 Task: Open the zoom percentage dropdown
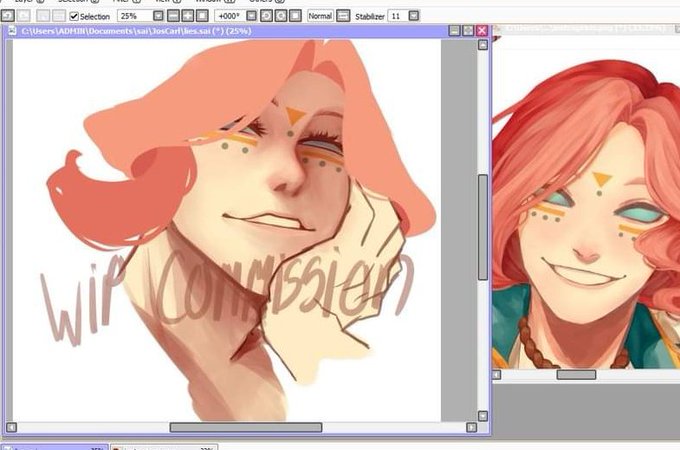[x=158, y=16]
